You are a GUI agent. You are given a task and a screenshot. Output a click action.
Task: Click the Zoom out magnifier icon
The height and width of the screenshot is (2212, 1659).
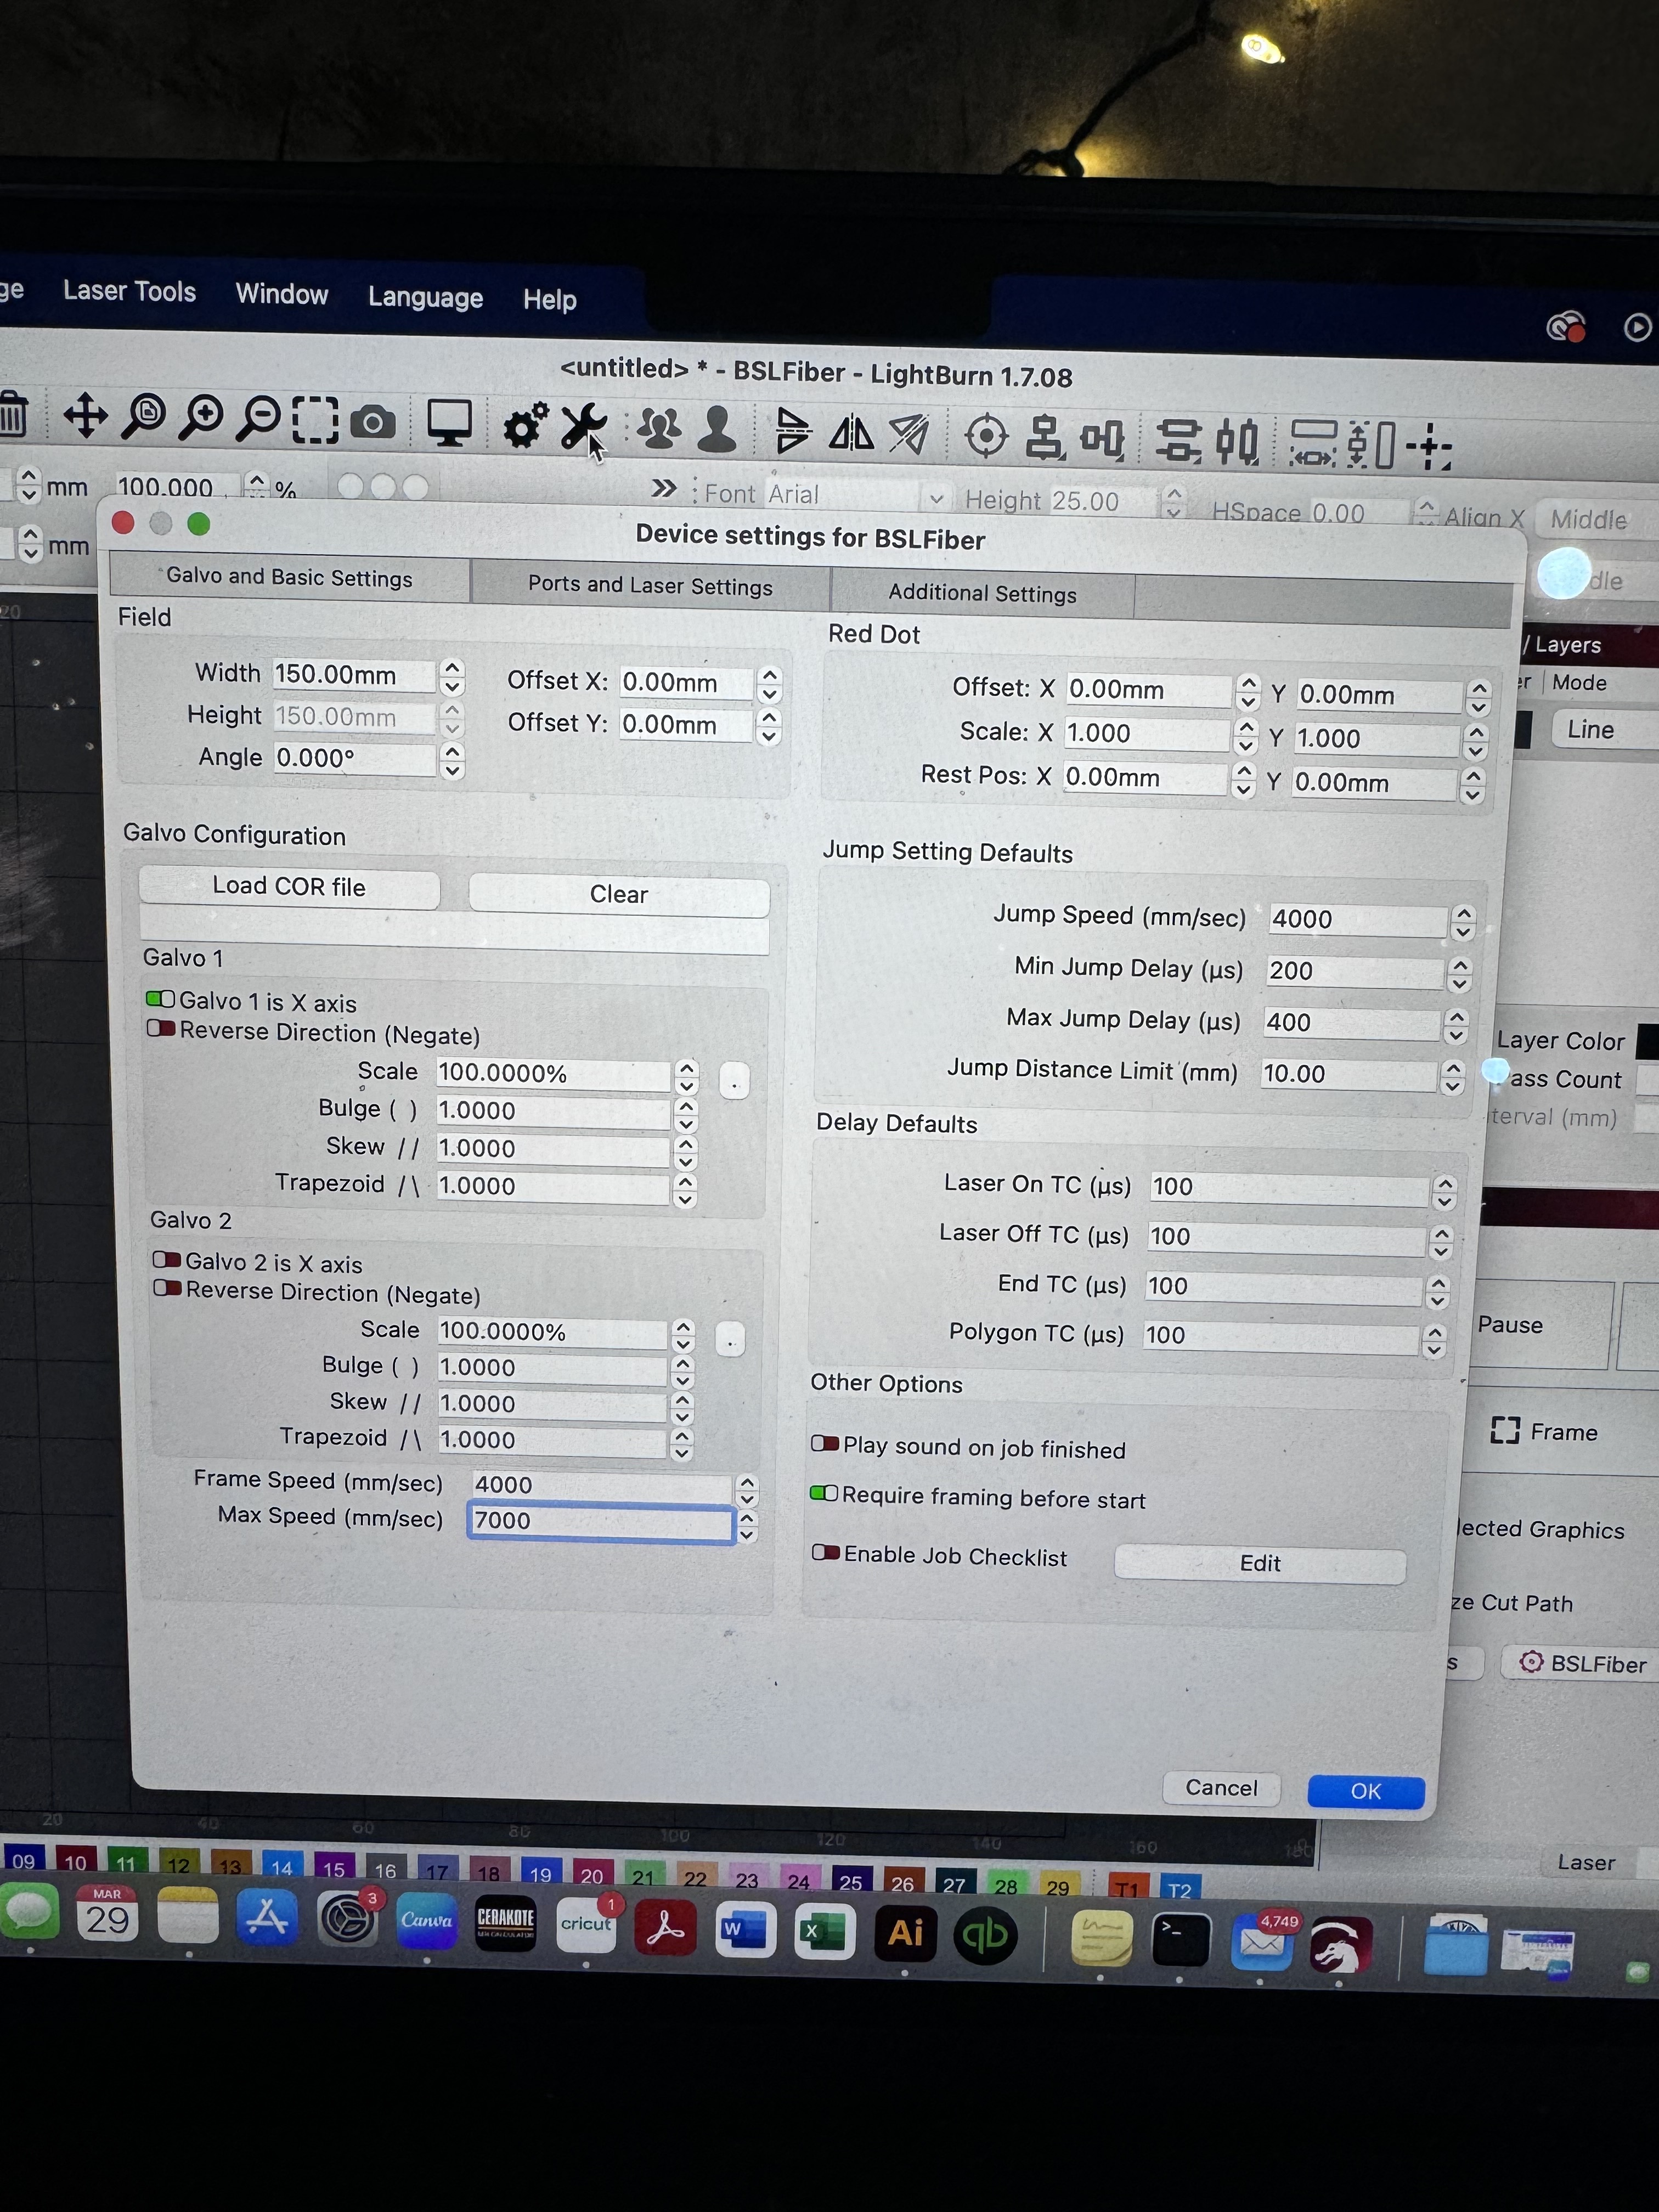click(258, 419)
